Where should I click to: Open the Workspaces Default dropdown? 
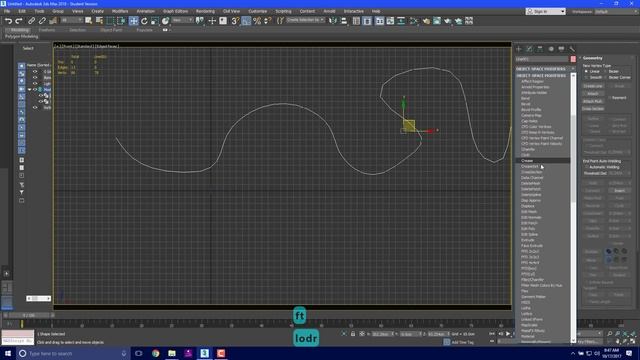[x=615, y=11]
